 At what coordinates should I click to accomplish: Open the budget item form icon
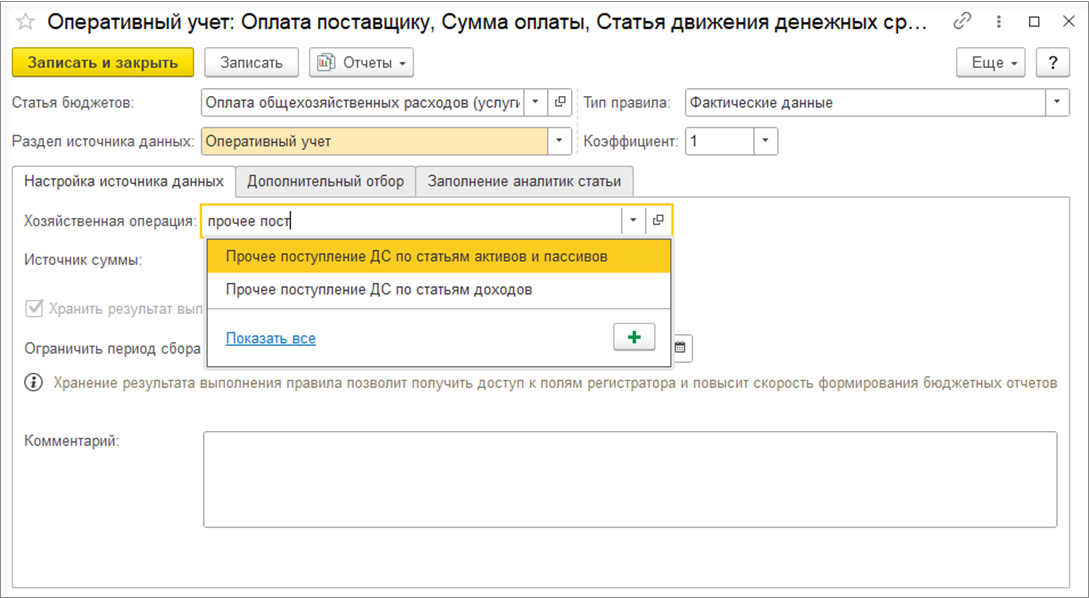pyautogui.click(x=560, y=102)
